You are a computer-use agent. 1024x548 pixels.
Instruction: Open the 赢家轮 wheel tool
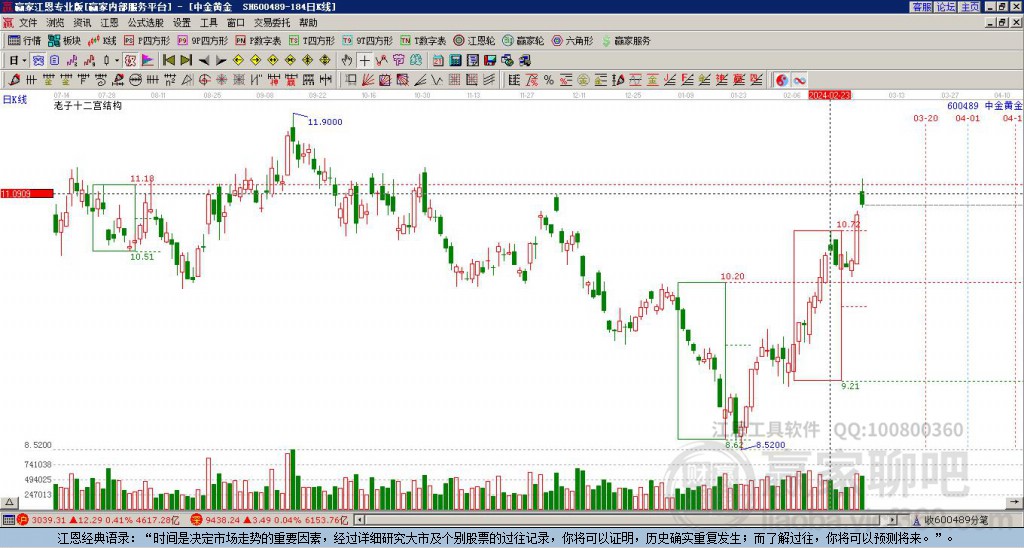pos(523,40)
